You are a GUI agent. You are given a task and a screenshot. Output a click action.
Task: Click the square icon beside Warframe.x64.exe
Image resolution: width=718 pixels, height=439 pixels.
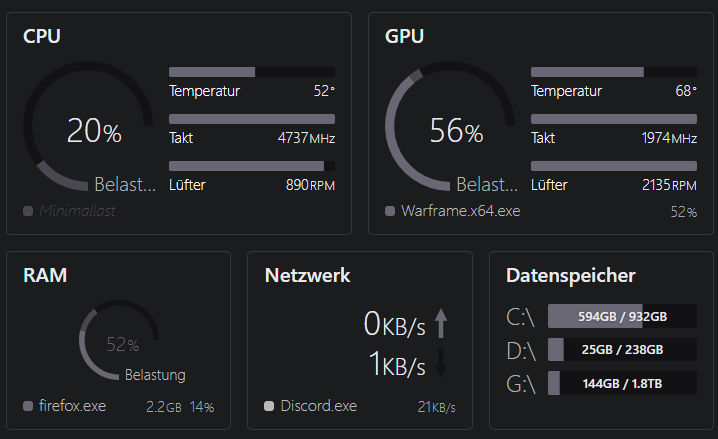pyautogui.click(x=390, y=211)
